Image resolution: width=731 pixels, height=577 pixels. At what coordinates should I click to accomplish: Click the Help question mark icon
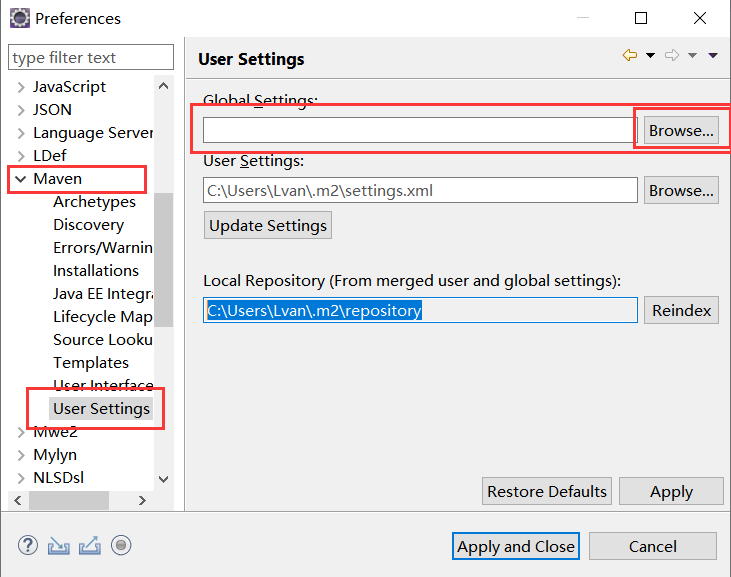tap(28, 545)
